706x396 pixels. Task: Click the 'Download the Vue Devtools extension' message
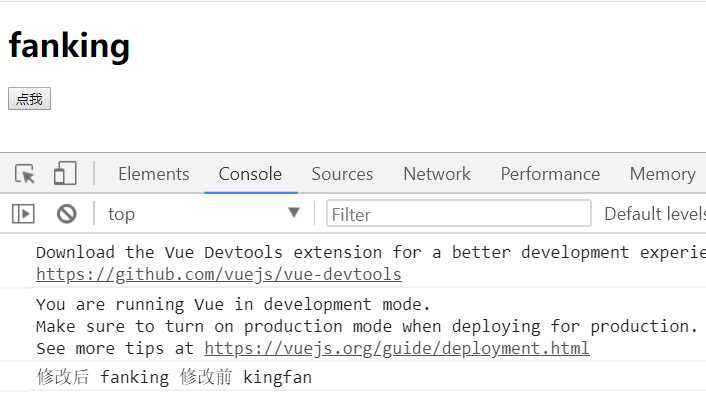click(x=371, y=252)
